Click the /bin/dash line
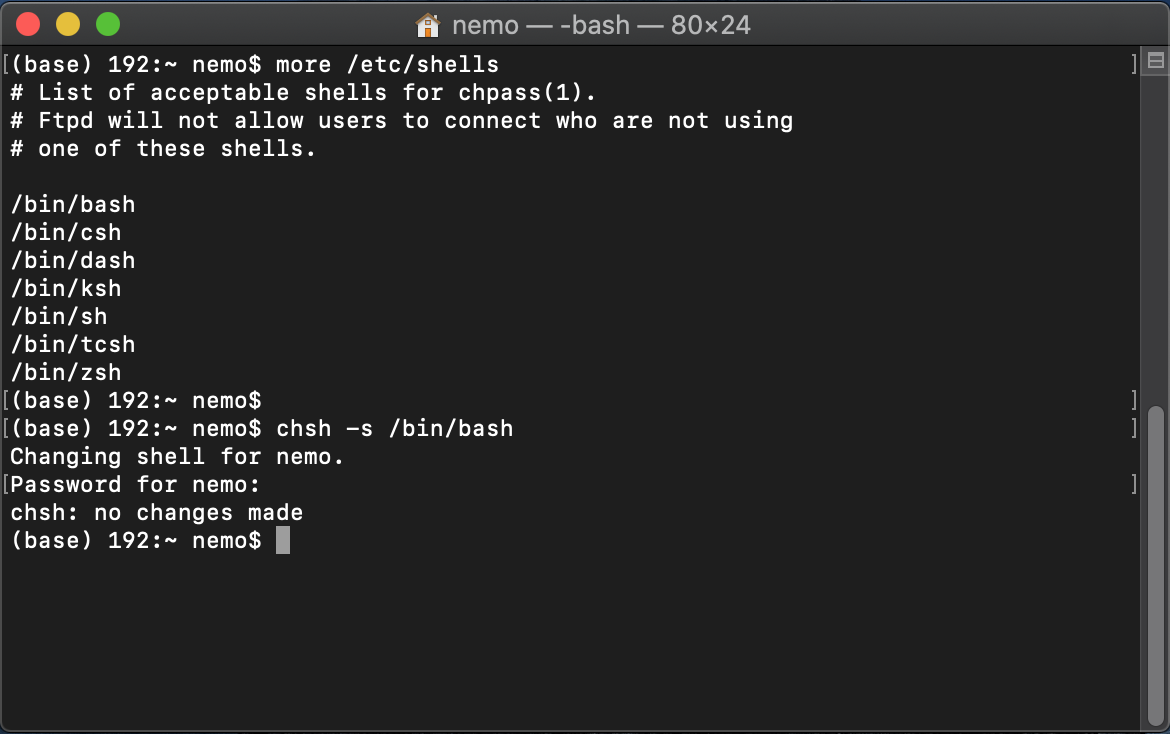 [72, 261]
